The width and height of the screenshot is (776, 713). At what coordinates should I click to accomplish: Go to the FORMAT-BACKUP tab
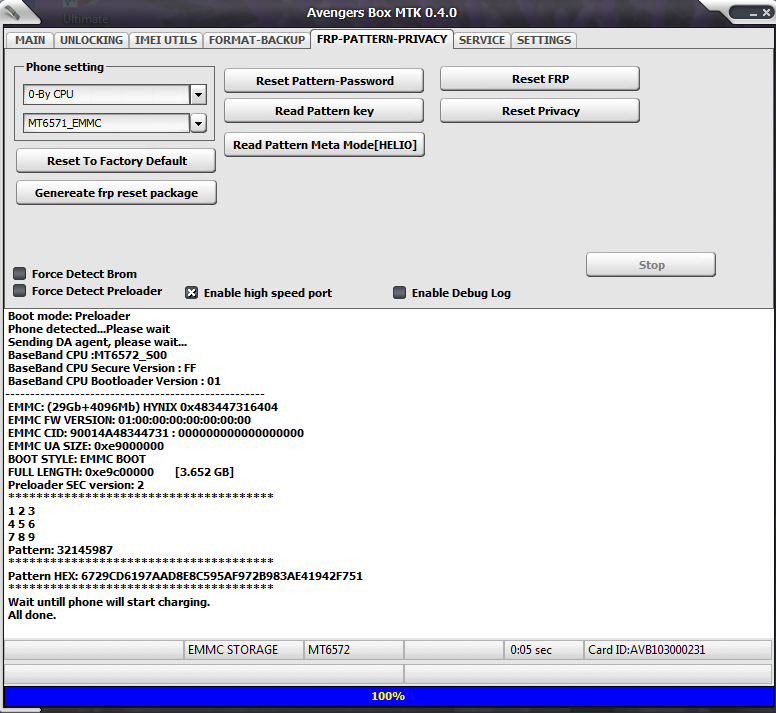click(257, 40)
